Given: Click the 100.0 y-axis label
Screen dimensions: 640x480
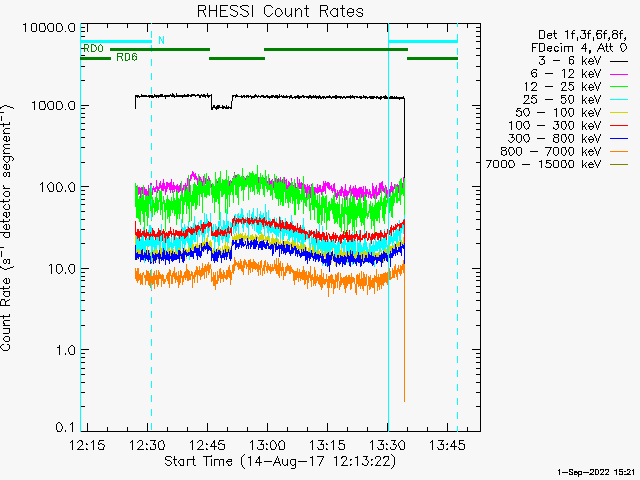Looking at the screenshot, I should click(57, 187).
